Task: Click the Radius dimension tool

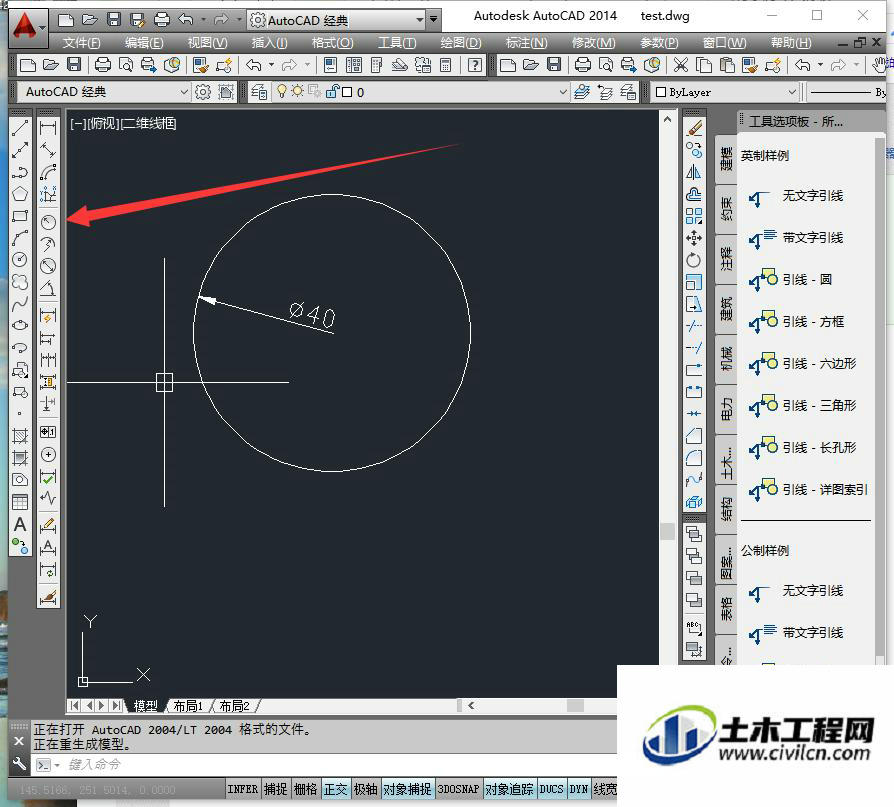Action: coord(48,222)
